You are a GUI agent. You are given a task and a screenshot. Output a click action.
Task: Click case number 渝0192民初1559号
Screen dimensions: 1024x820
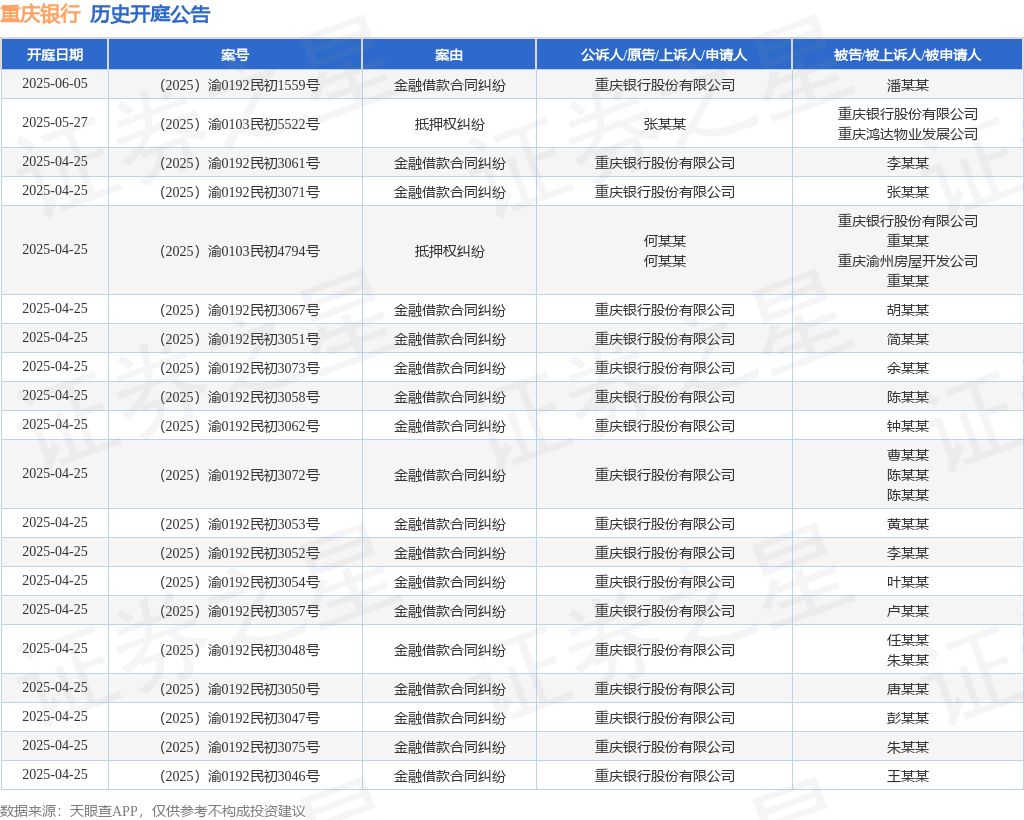tap(264, 86)
